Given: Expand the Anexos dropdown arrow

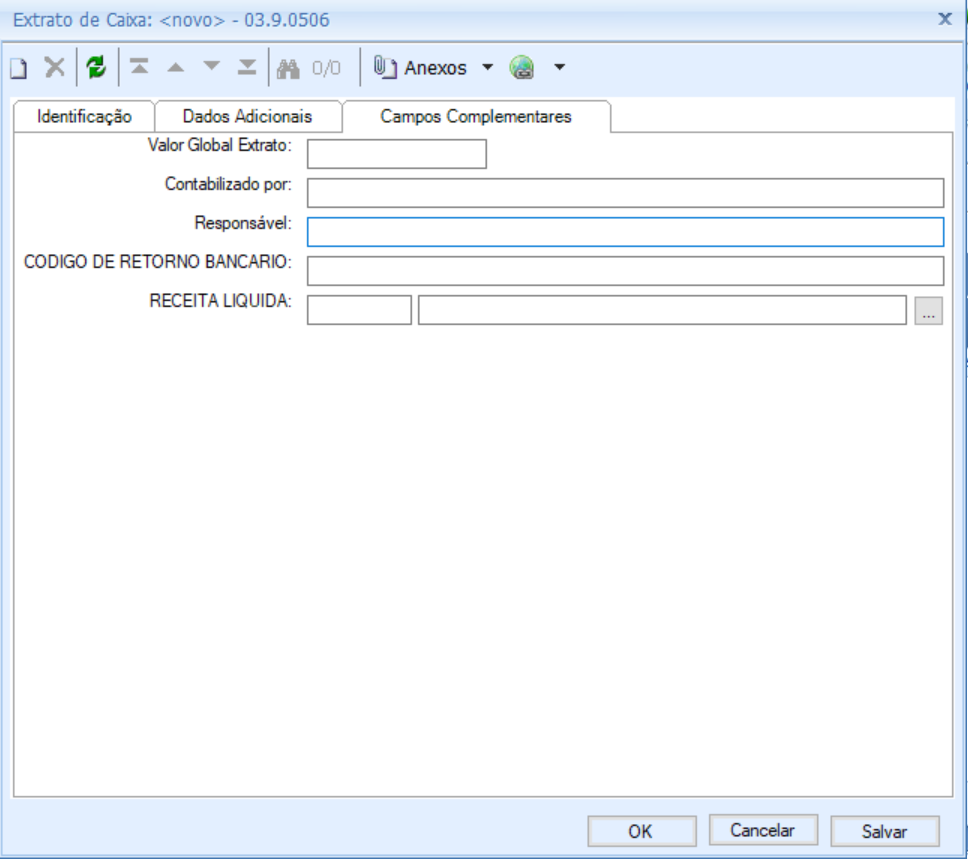Looking at the screenshot, I should click(488, 67).
